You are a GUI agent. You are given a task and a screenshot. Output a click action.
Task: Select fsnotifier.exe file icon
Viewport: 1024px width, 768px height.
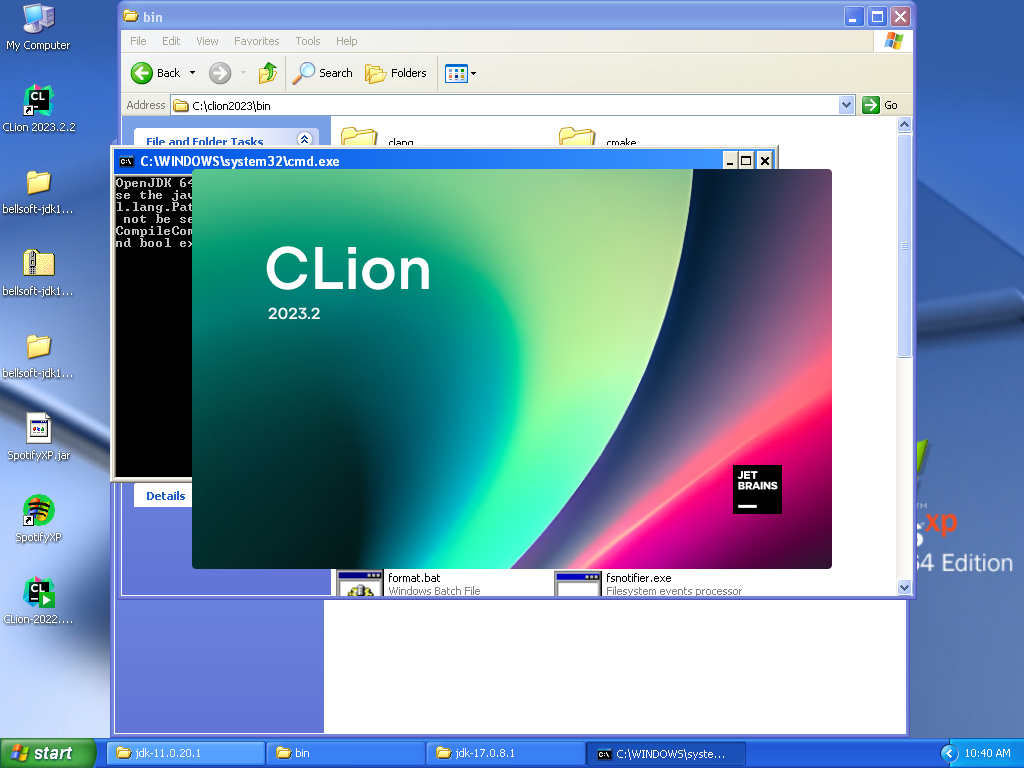coord(577,583)
